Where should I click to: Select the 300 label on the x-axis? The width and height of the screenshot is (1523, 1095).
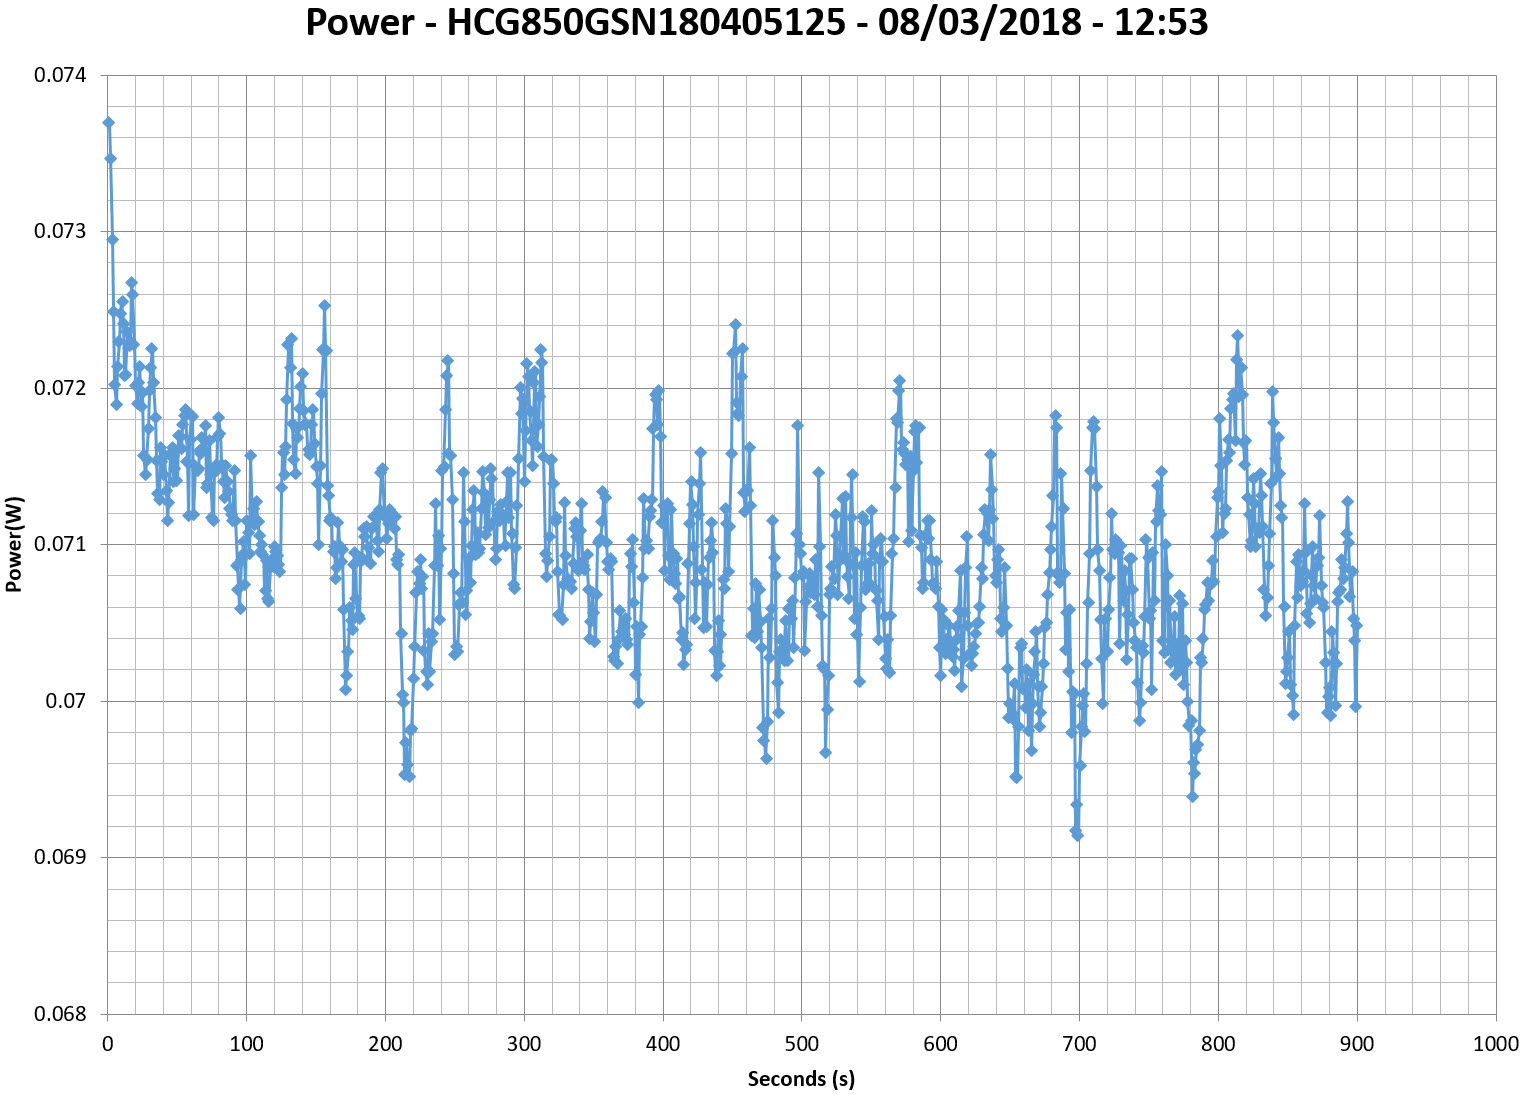pyautogui.click(x=524, y=1044)
